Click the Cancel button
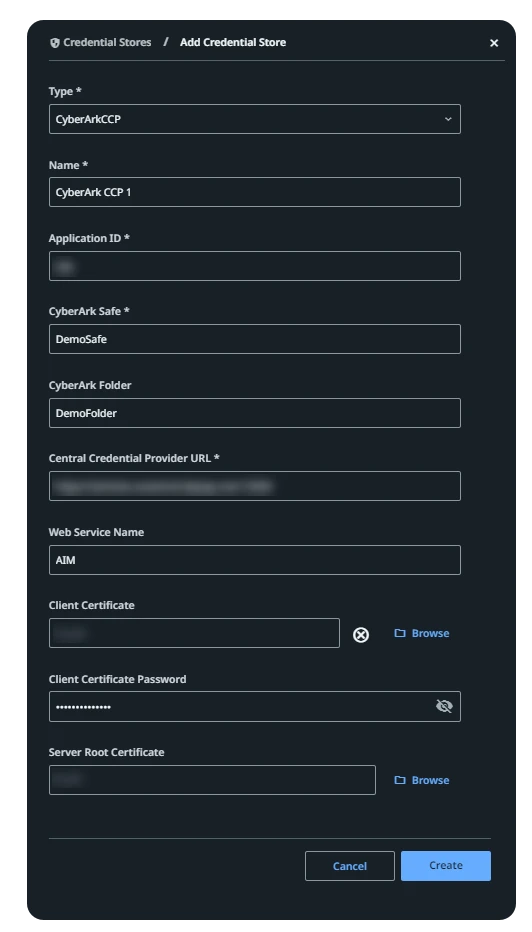The width and height of the screenshot is (532, 932). pos(350,866)
